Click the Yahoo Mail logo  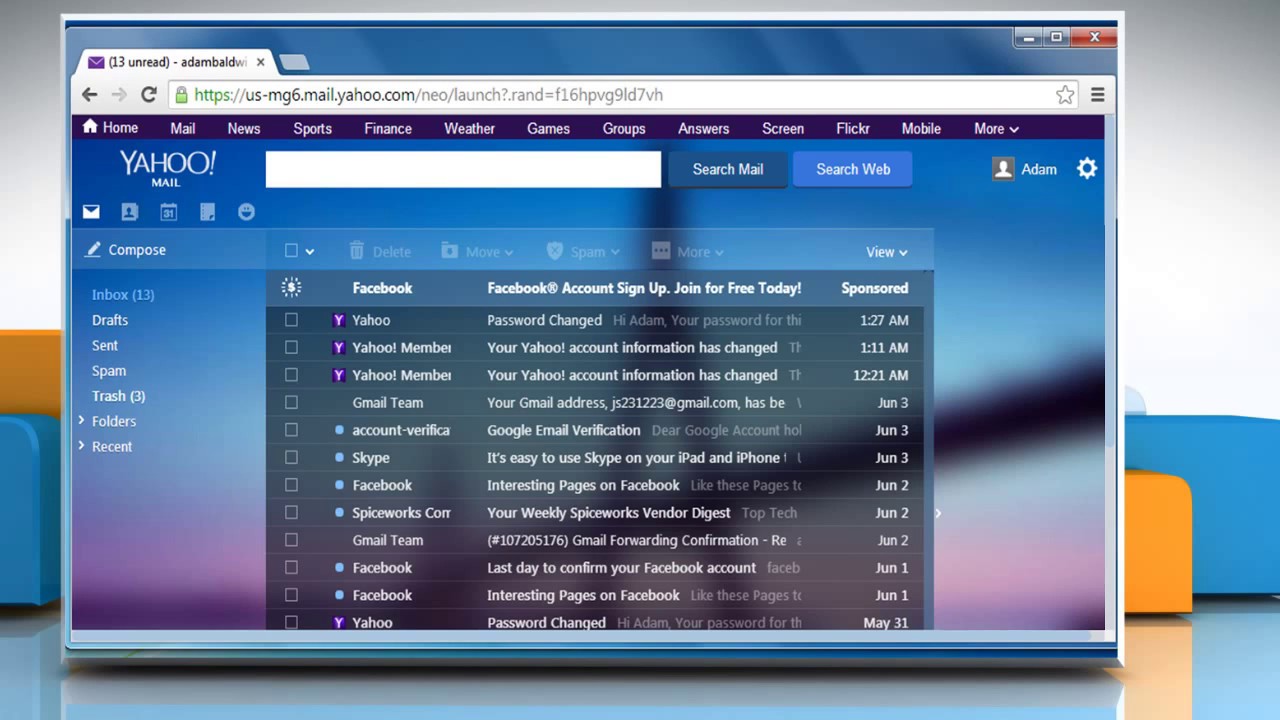coord(167,168)
